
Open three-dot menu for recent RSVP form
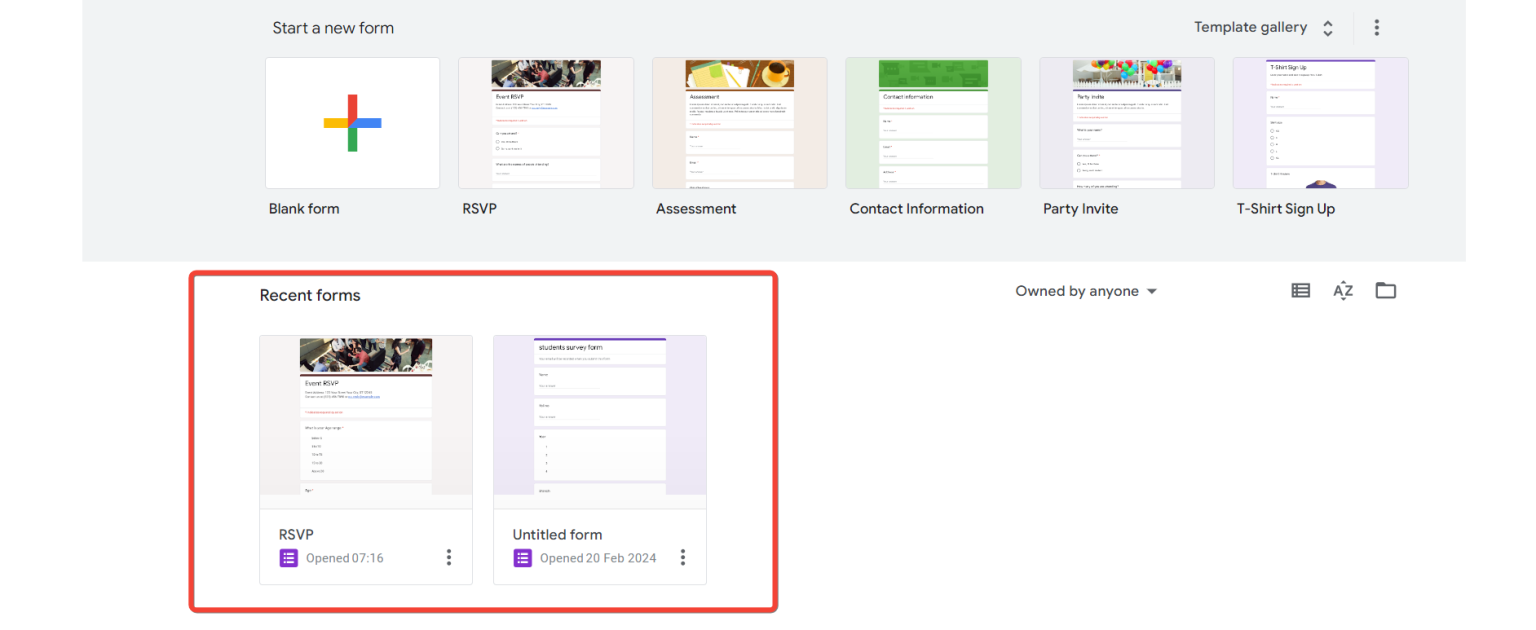449,558
